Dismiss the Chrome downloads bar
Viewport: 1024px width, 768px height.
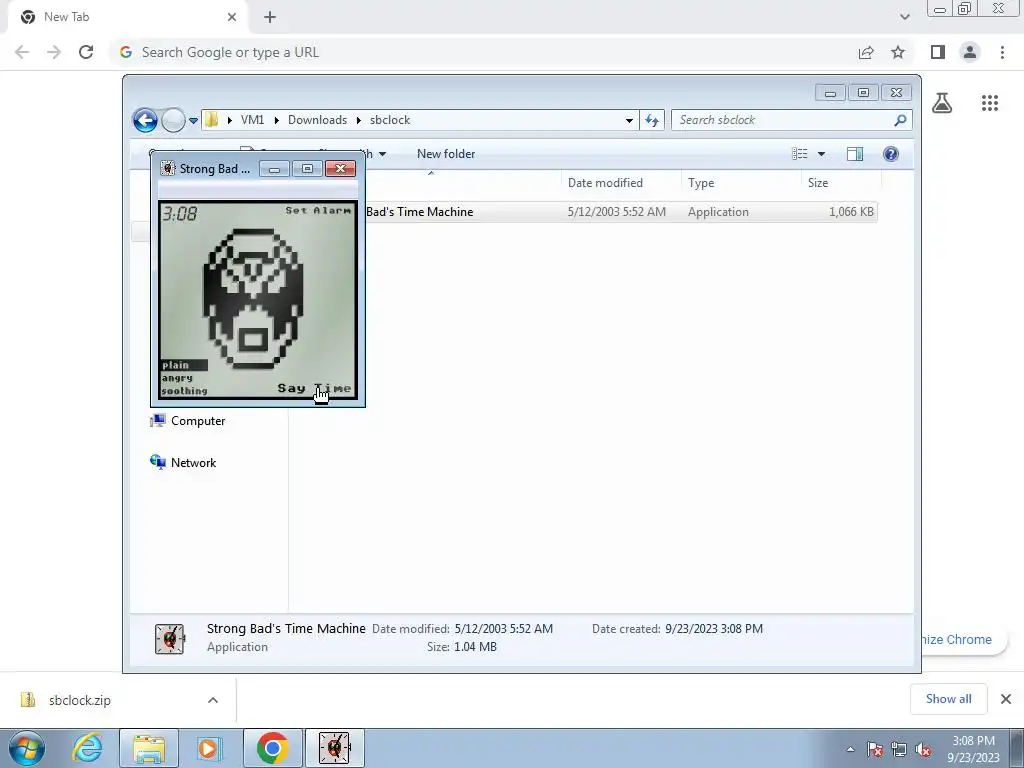coord(1006,699)
